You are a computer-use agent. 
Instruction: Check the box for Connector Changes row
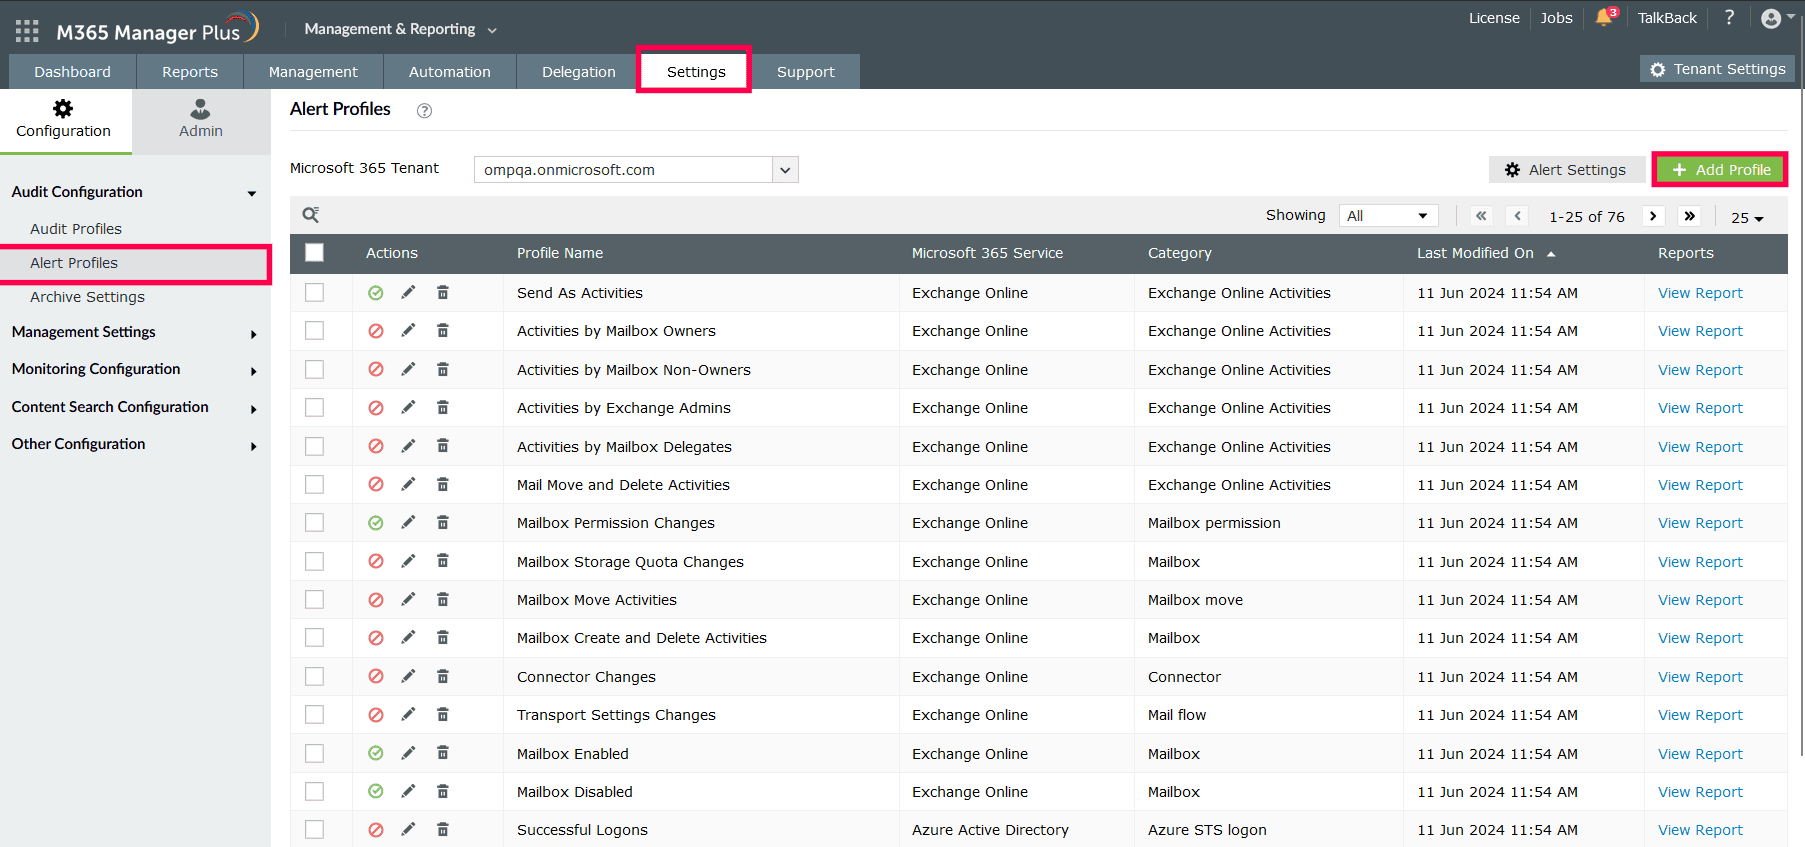click(314, 676)
